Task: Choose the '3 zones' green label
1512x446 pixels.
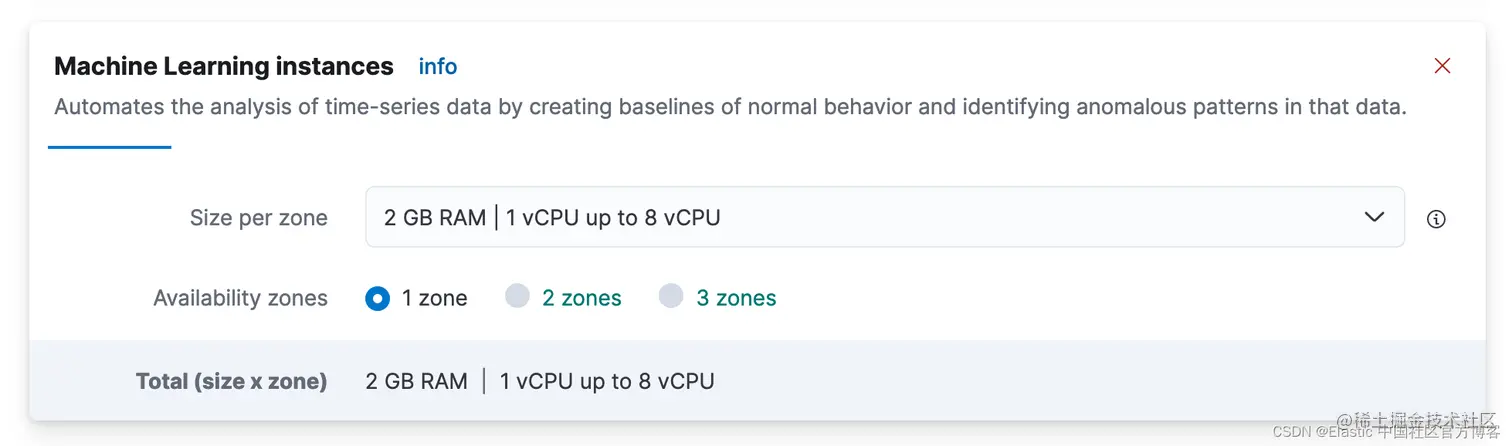Action: click(x=737, y=298)
